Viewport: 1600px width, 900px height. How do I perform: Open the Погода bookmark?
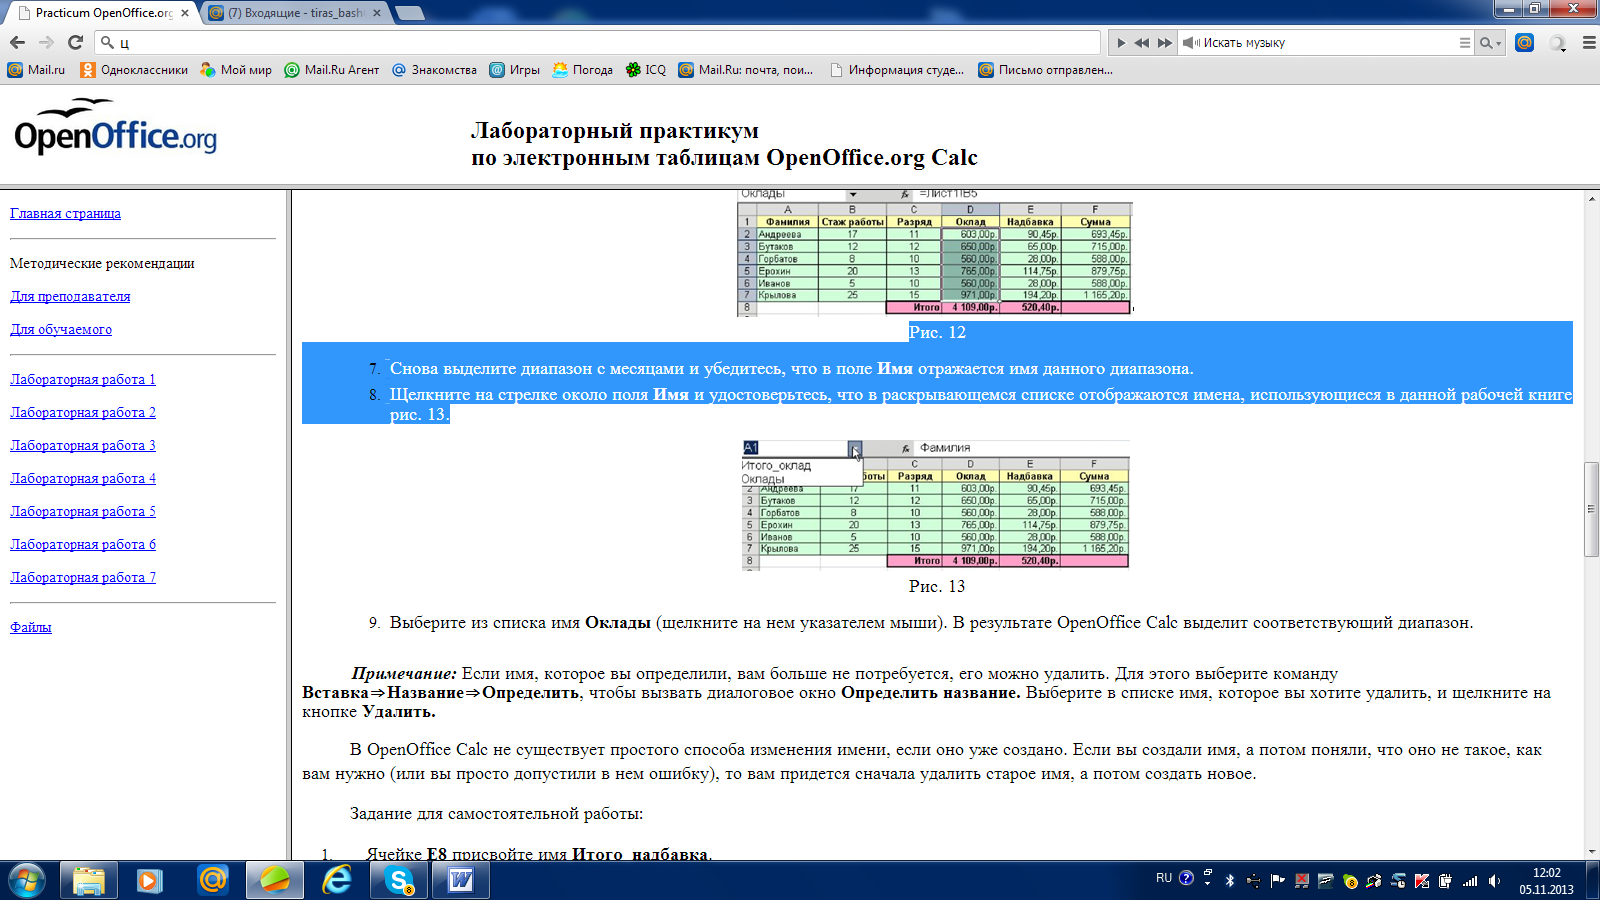click(582, 70)
